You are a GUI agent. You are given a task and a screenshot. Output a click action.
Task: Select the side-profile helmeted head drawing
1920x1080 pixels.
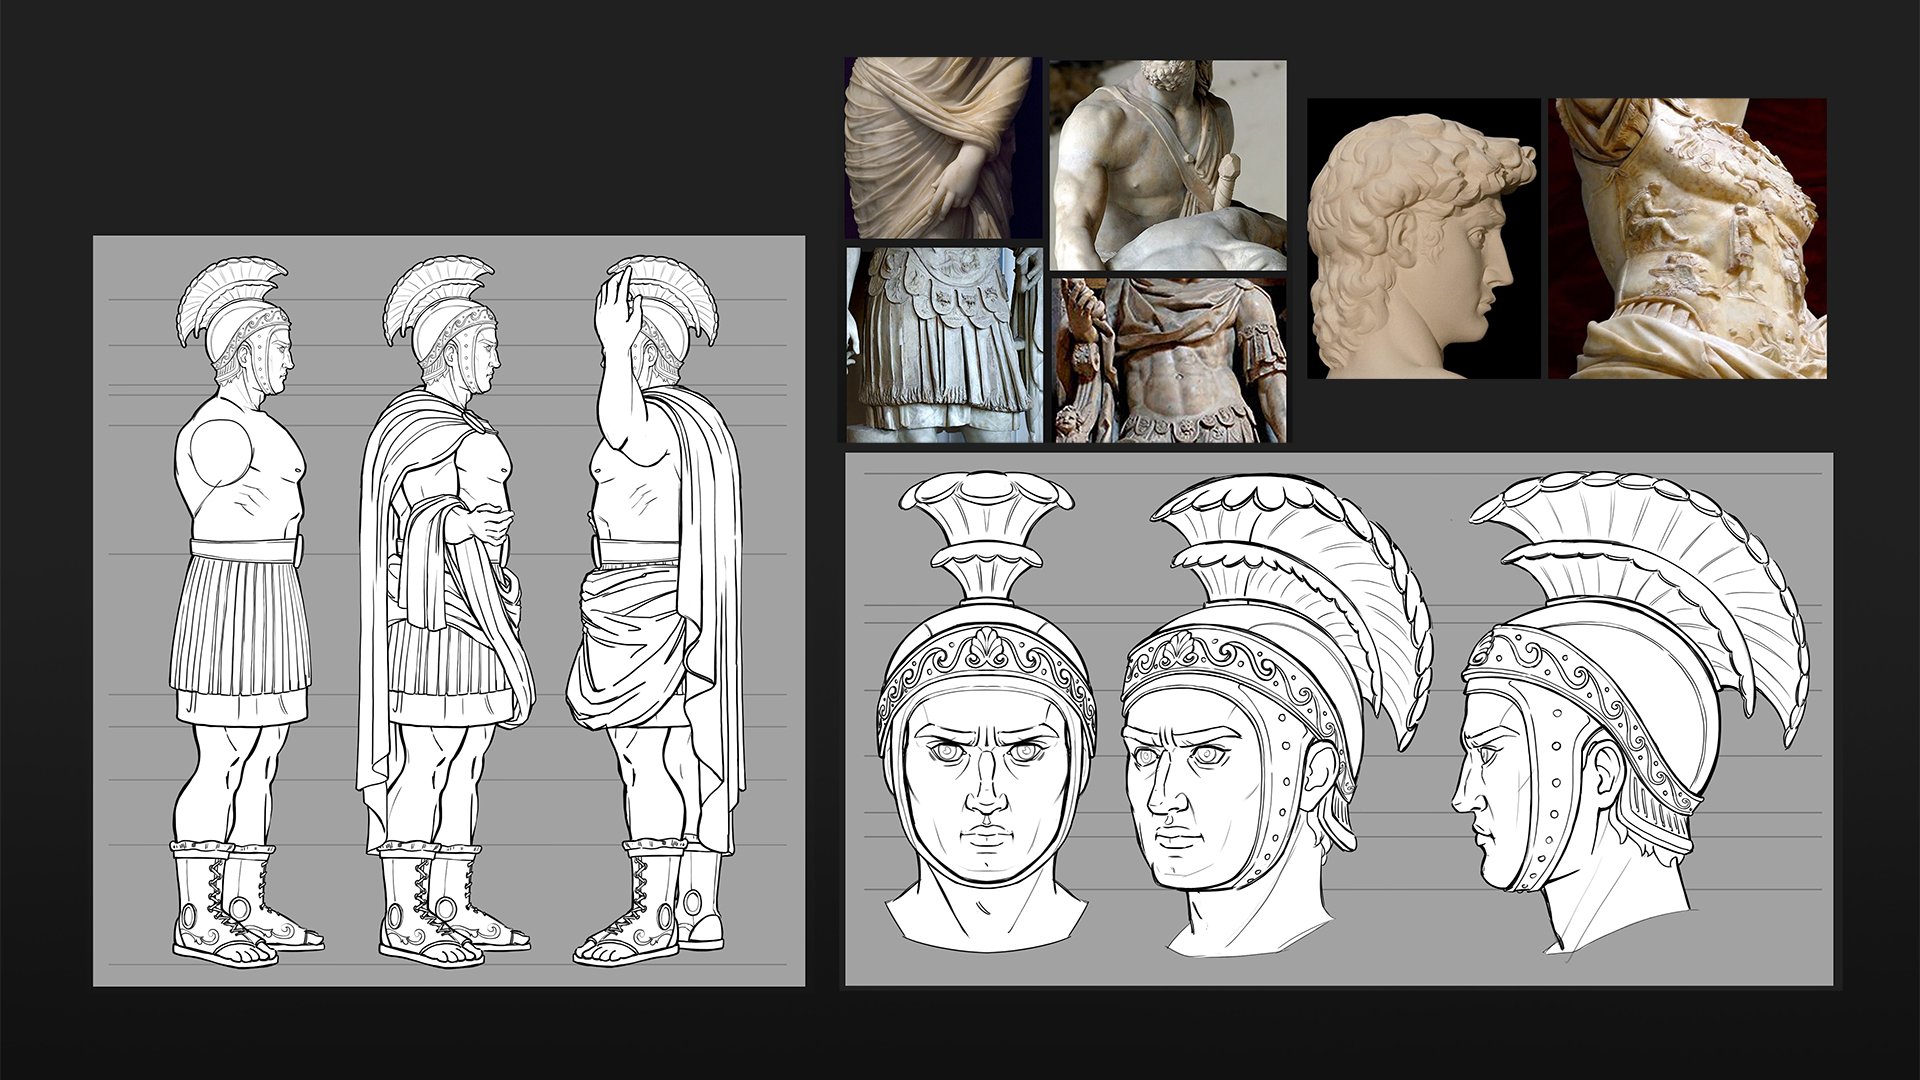point(1631,716)
